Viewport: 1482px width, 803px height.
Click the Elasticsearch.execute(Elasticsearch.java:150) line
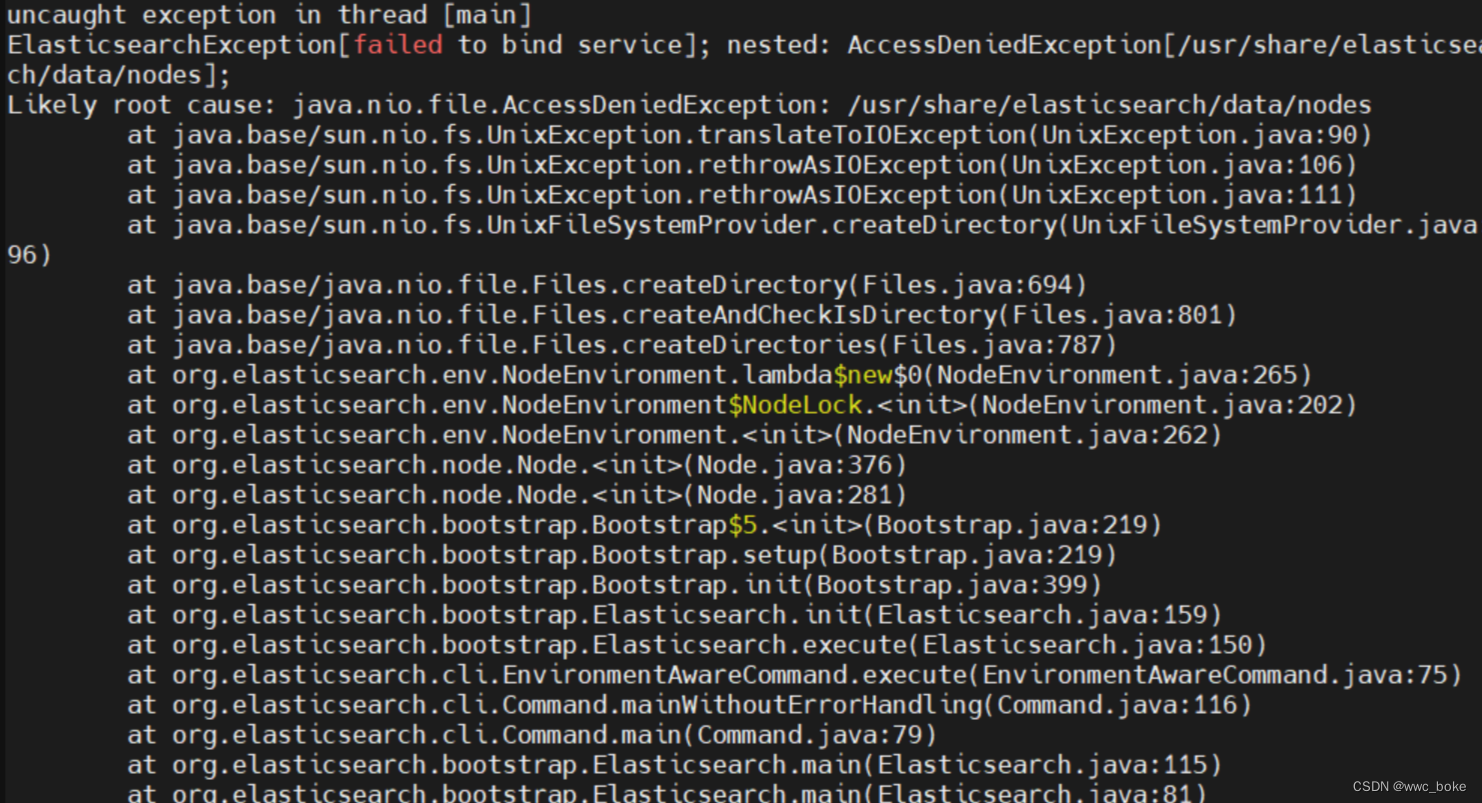(697, 645)
